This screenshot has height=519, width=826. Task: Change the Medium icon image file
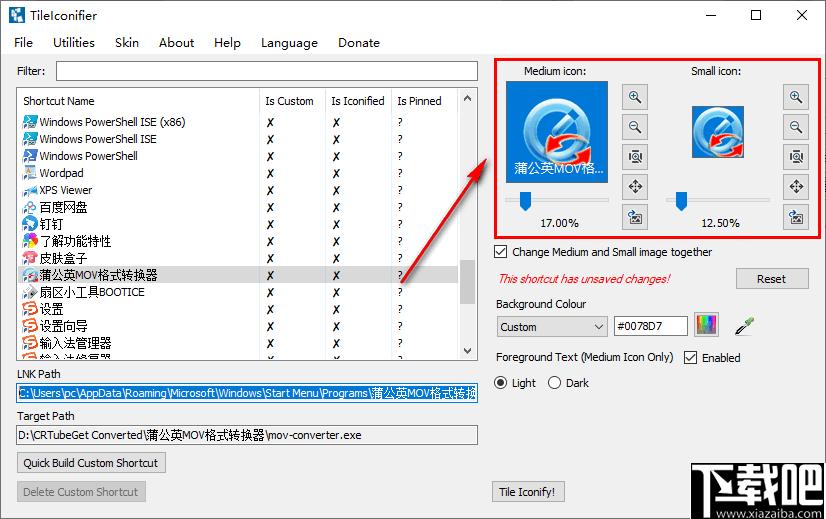click(635, 217)
